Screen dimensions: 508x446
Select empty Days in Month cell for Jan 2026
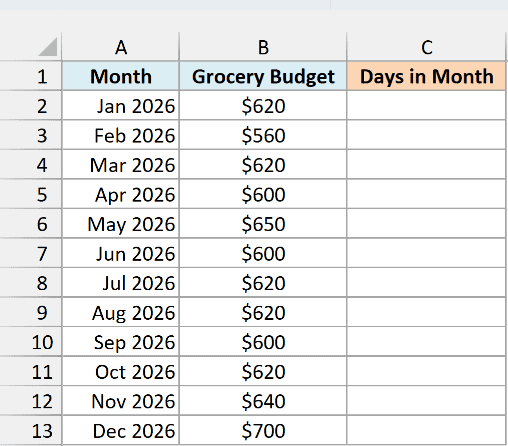(426, 106)
